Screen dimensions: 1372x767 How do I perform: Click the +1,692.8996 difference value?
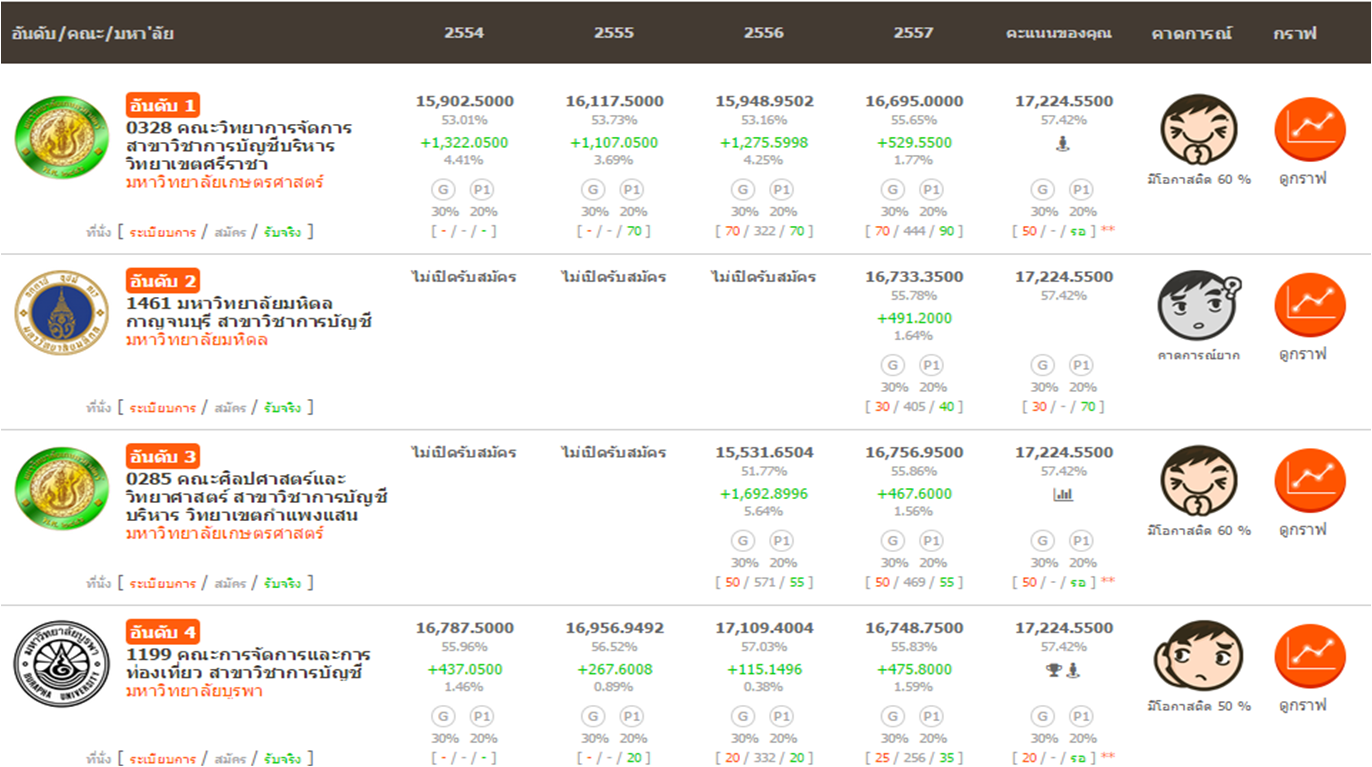pos(764,494)
